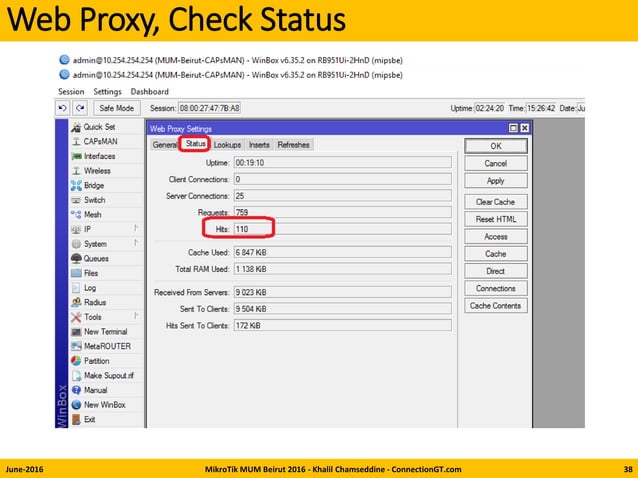The image size is (638, 478).
Task: Expand the IP submenu
Action: tap(136, 229)
